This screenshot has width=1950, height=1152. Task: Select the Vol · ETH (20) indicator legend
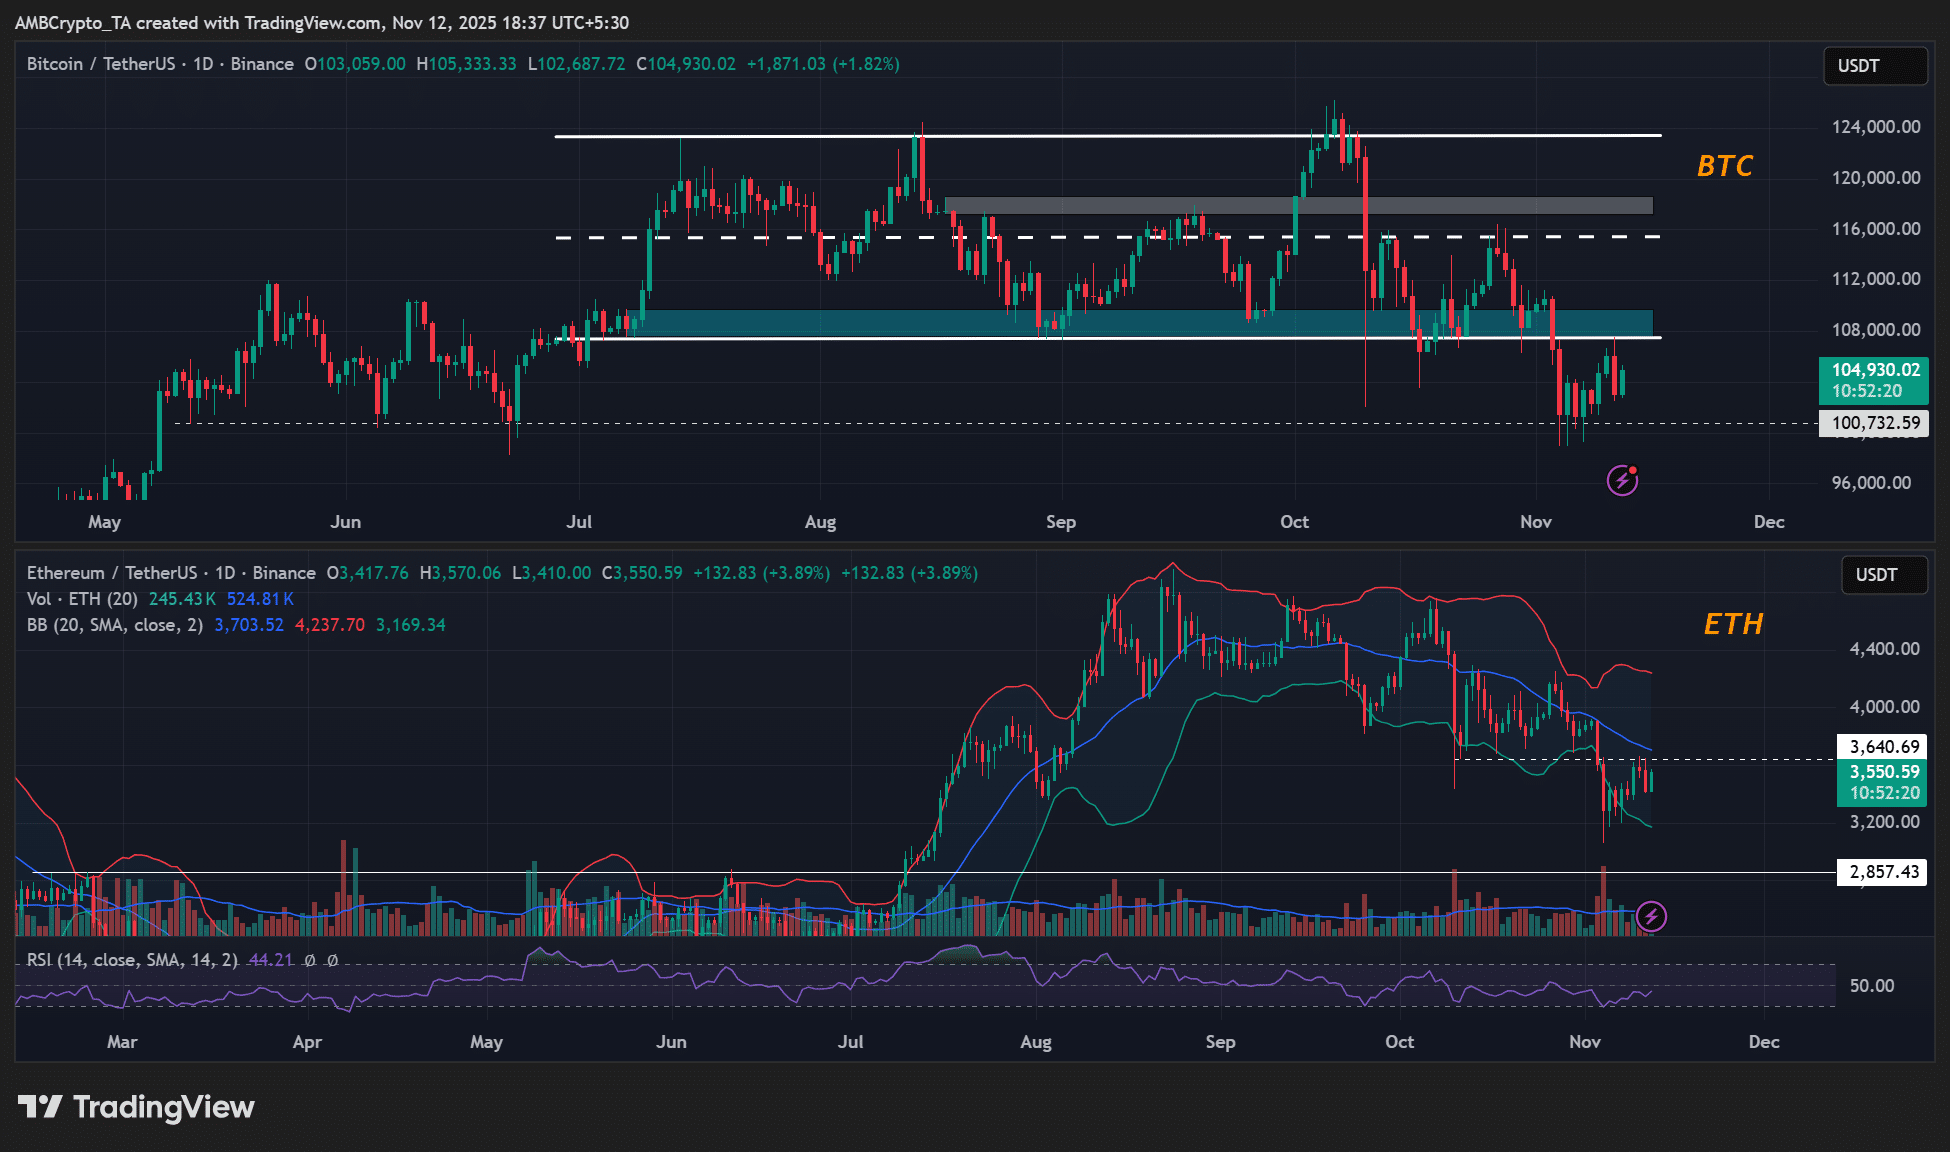pos(82,599)
